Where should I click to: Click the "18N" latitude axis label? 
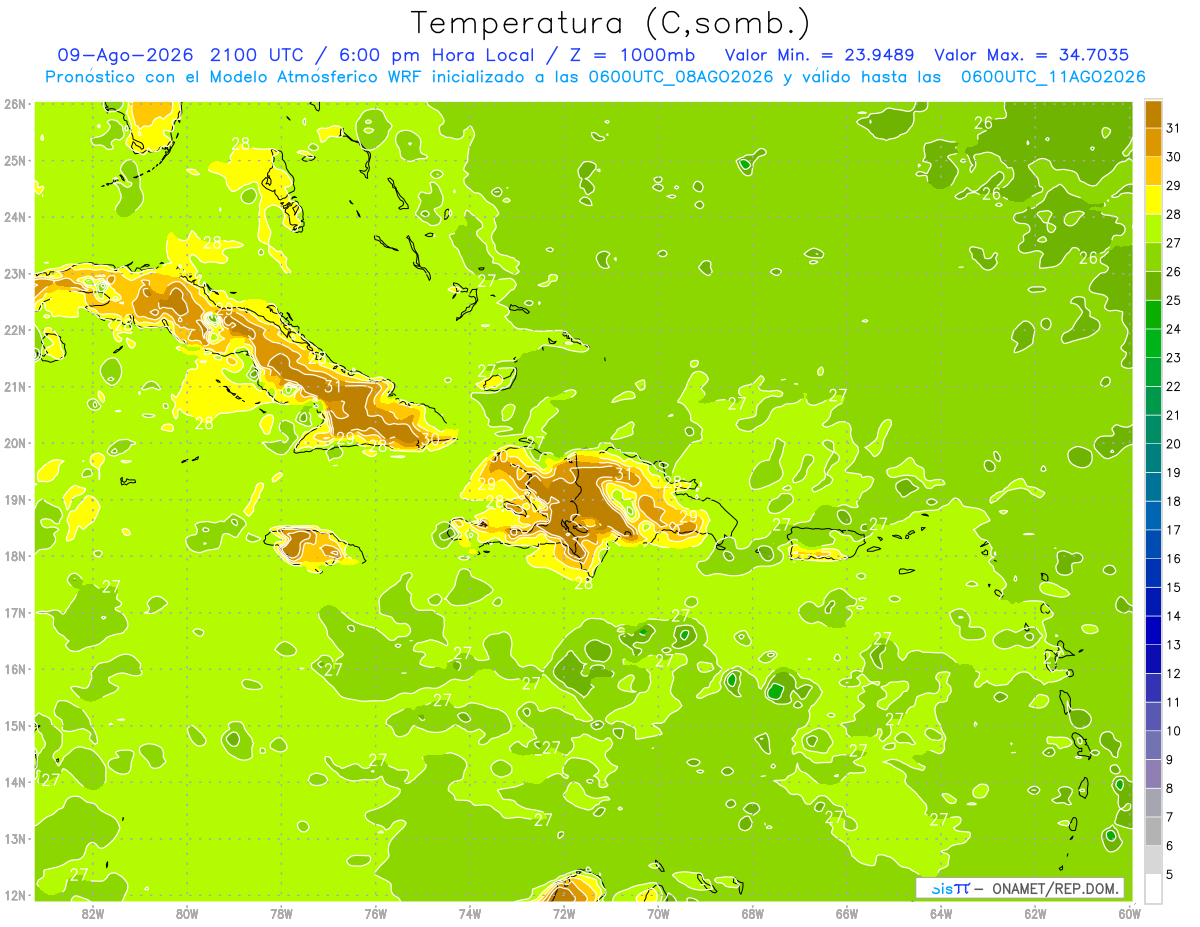(x=14, y=556)
